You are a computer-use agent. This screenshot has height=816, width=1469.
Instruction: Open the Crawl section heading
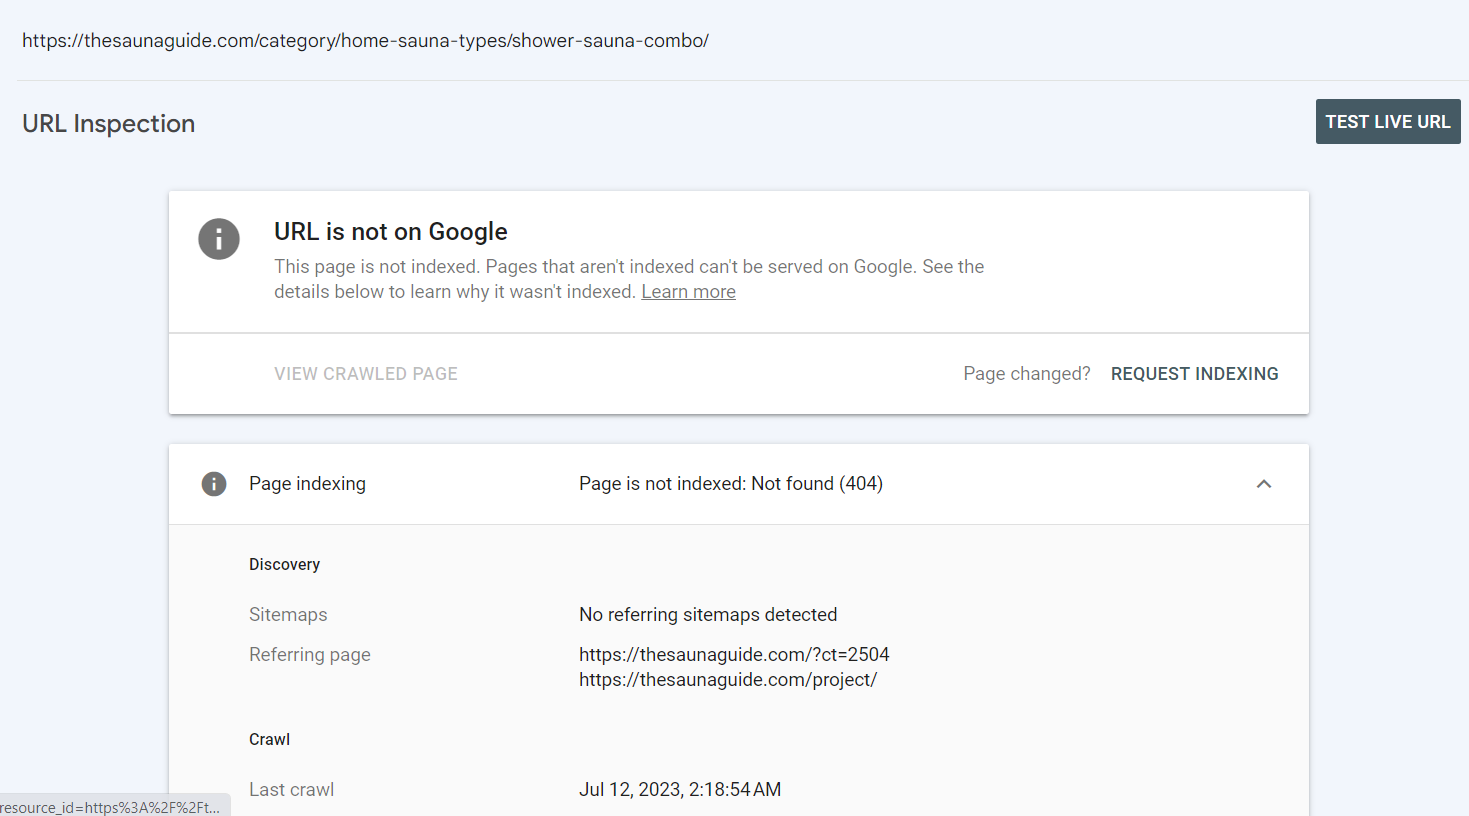(x=269, y=739)
